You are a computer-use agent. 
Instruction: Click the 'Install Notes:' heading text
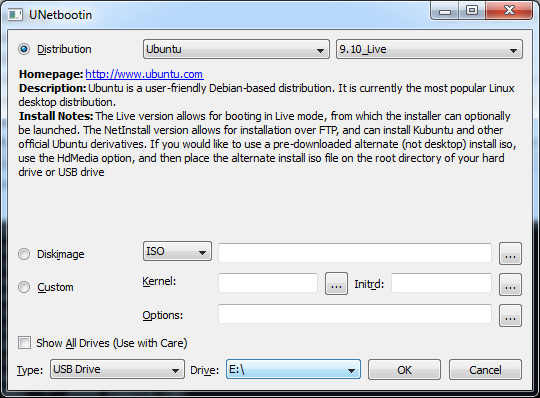(56, 116)
